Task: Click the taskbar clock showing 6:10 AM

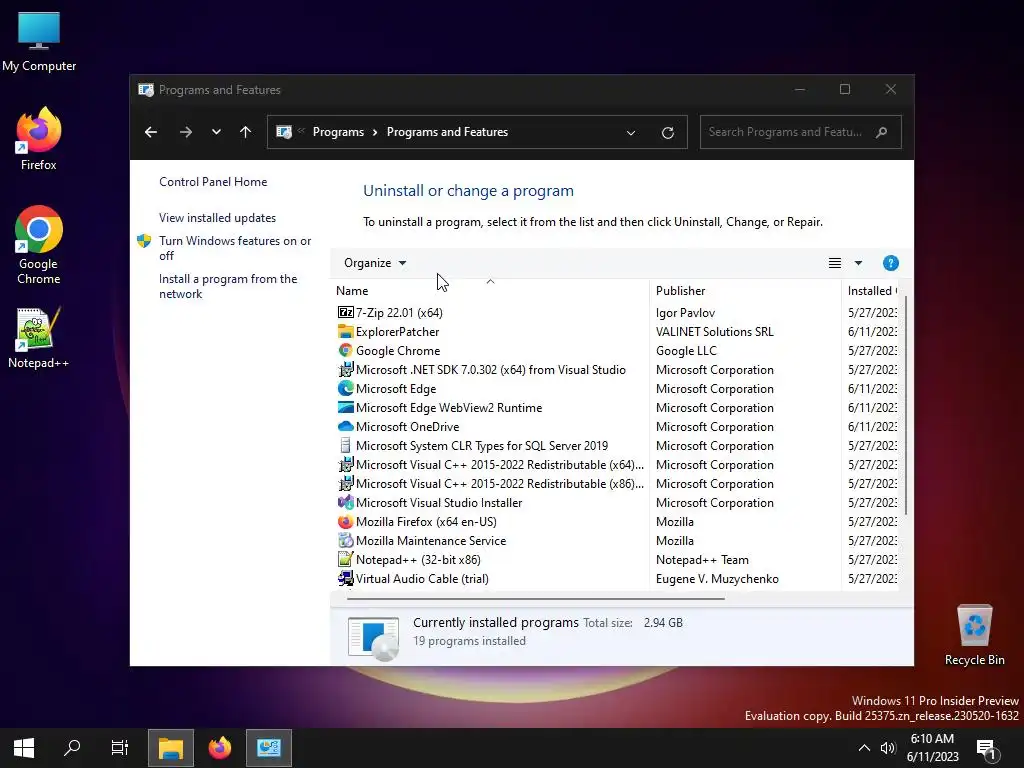Action: [932, 748]
